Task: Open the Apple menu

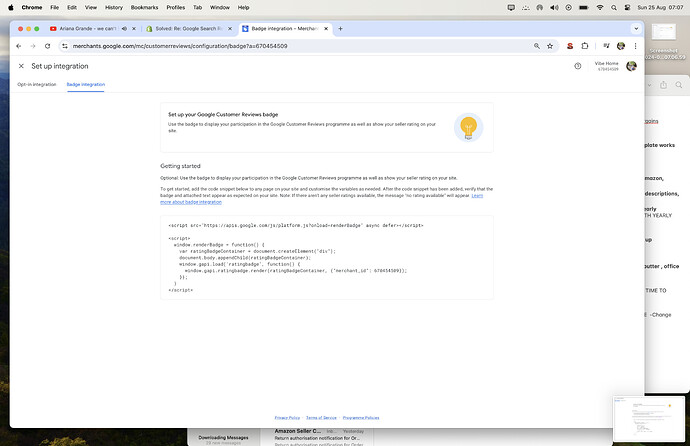Action: pyautogui.click(x=11, y=7)
